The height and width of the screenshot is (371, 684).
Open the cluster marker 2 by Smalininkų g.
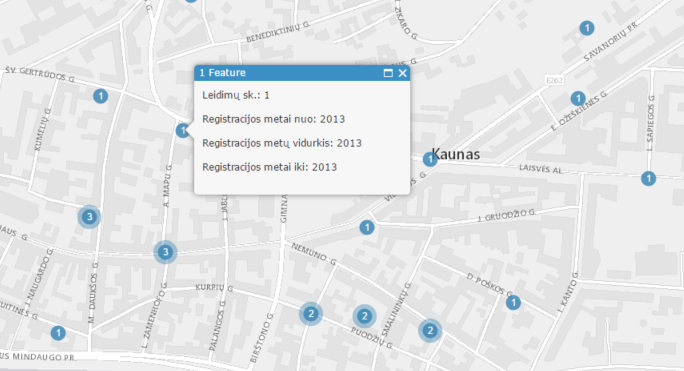[x=430, y=330]
